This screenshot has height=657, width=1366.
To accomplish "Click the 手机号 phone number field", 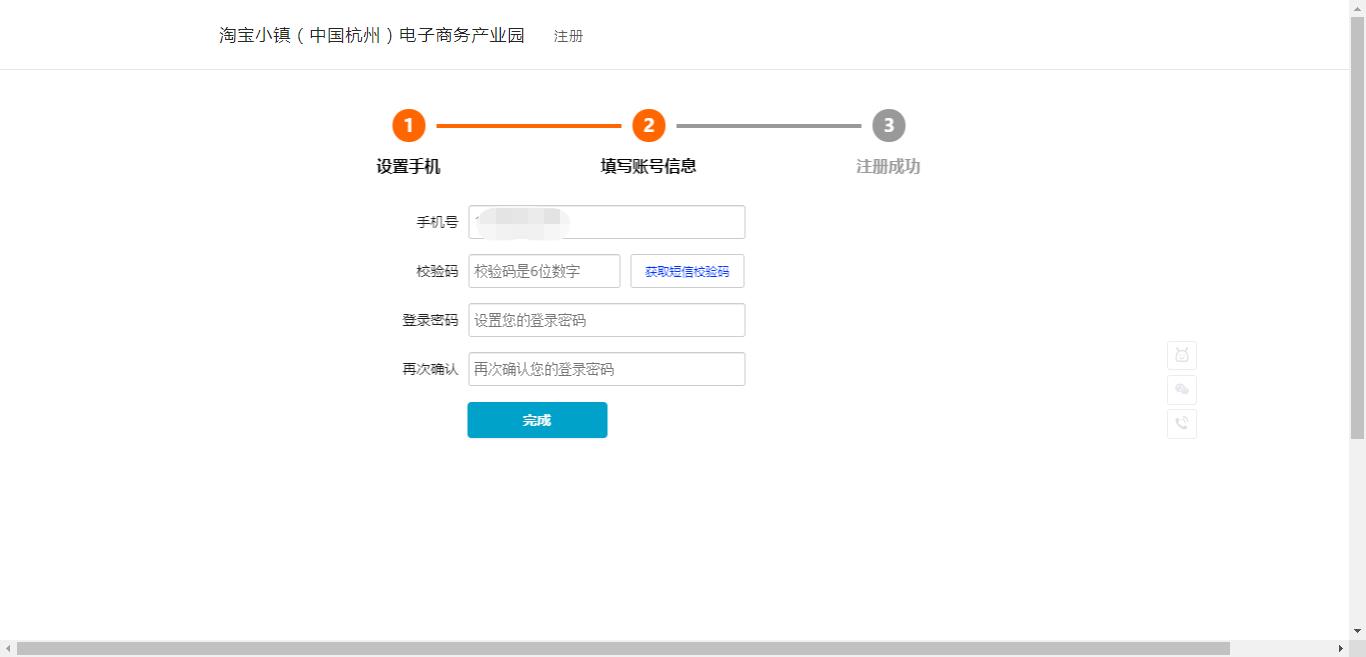I will [606, 222].
